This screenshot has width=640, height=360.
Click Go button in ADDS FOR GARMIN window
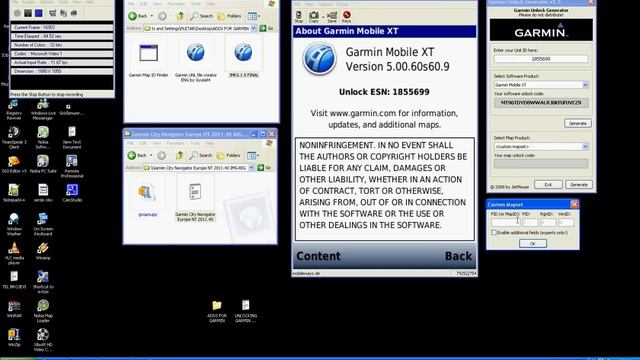click(x=267, y=29)
